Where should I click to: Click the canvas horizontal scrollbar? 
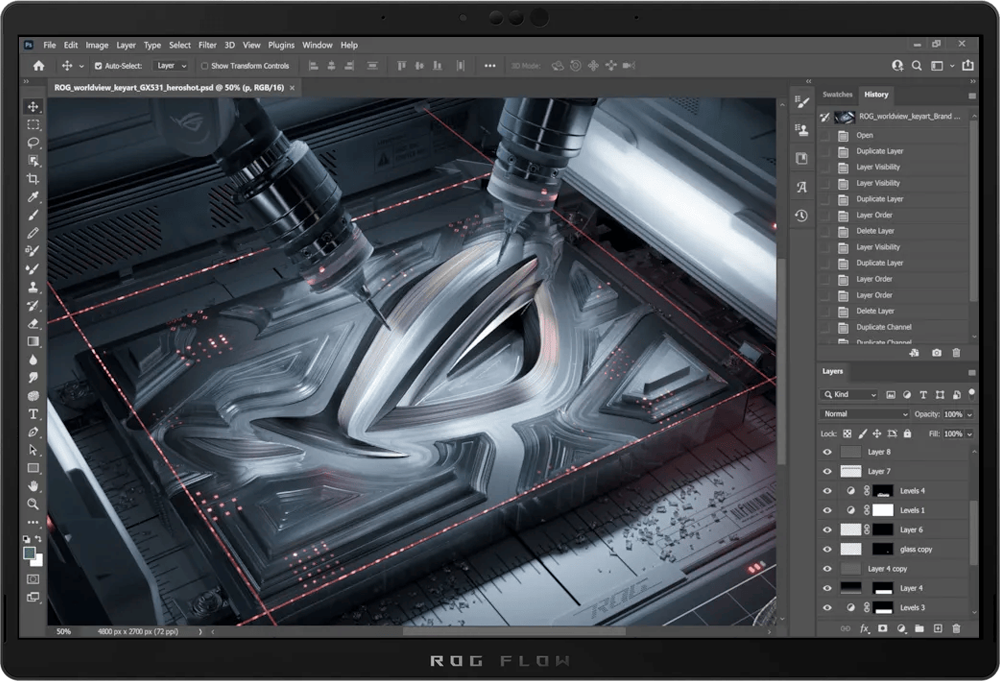point(514,632)
